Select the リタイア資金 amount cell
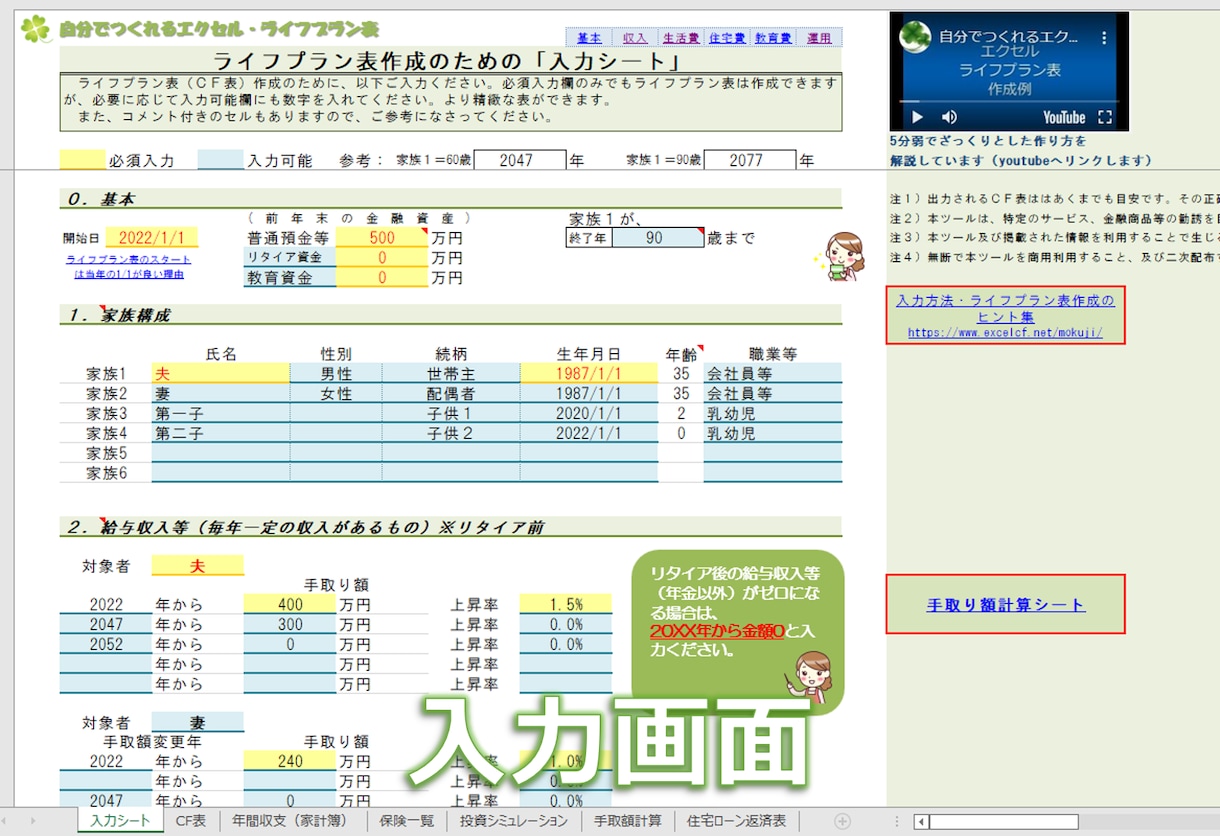This screenshot has height=836, width=1220. (x=381, y=258)
